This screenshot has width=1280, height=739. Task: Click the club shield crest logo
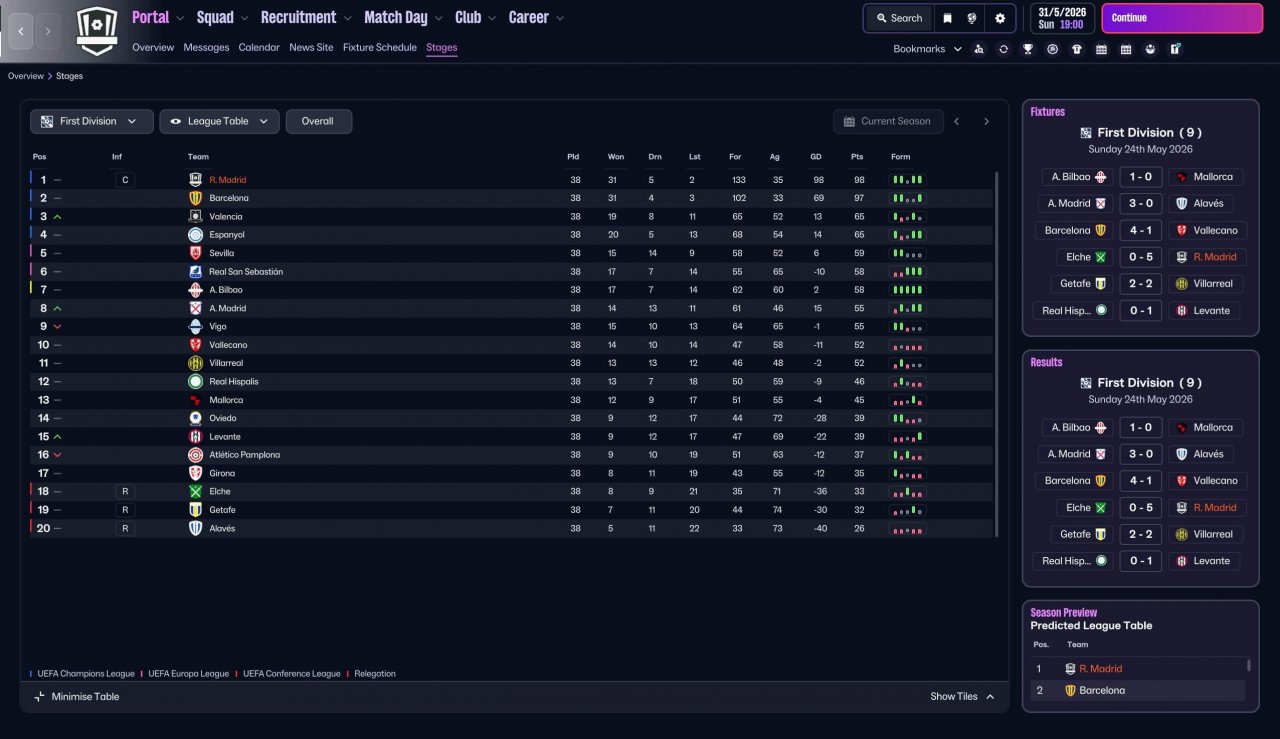[x=97, y=31]
